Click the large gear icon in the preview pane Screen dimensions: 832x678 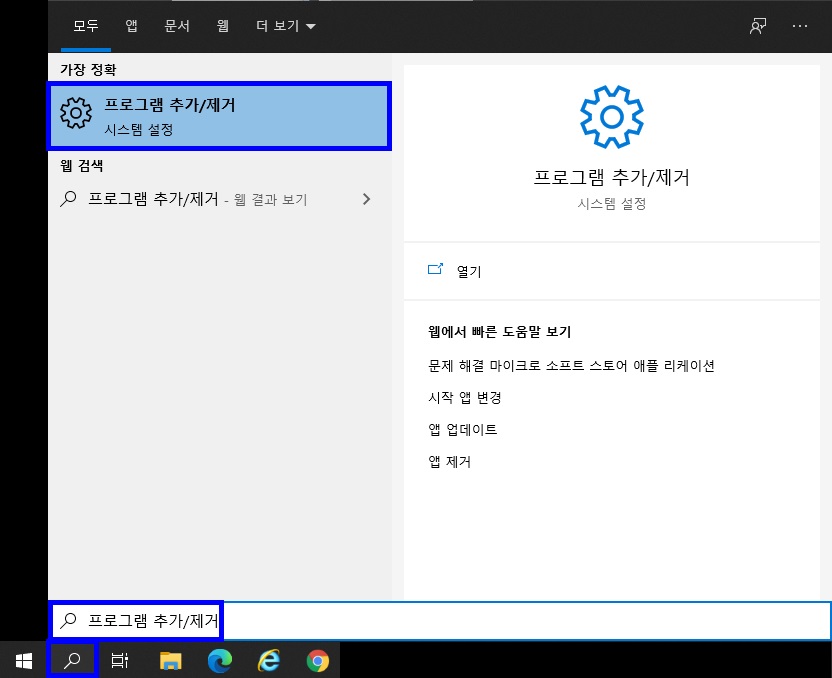[611, 116]
